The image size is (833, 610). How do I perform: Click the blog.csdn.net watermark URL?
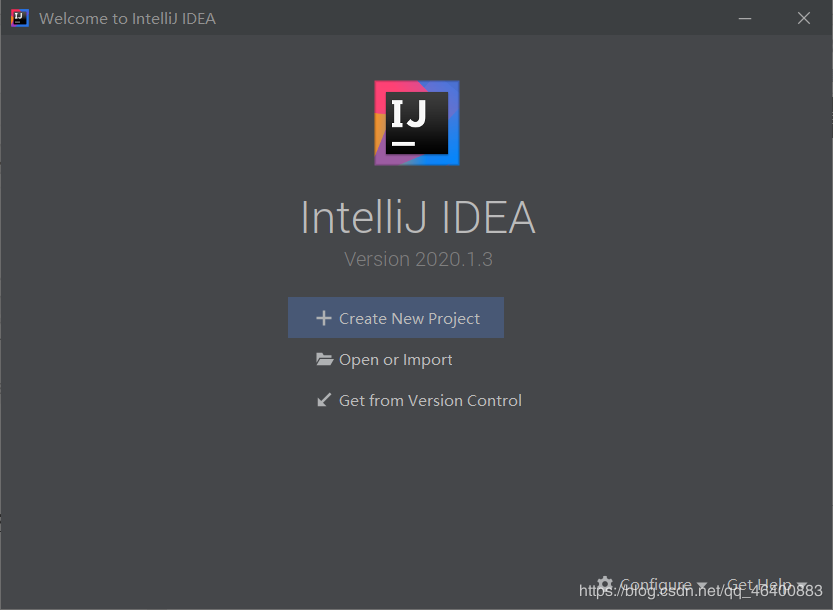pos(700,592)
